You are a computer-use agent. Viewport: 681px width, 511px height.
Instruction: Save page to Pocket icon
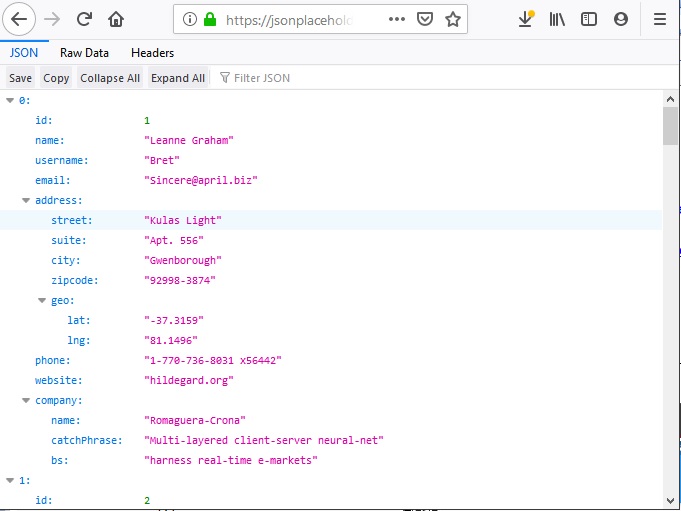pyautogui.click(x=425, y=19)
